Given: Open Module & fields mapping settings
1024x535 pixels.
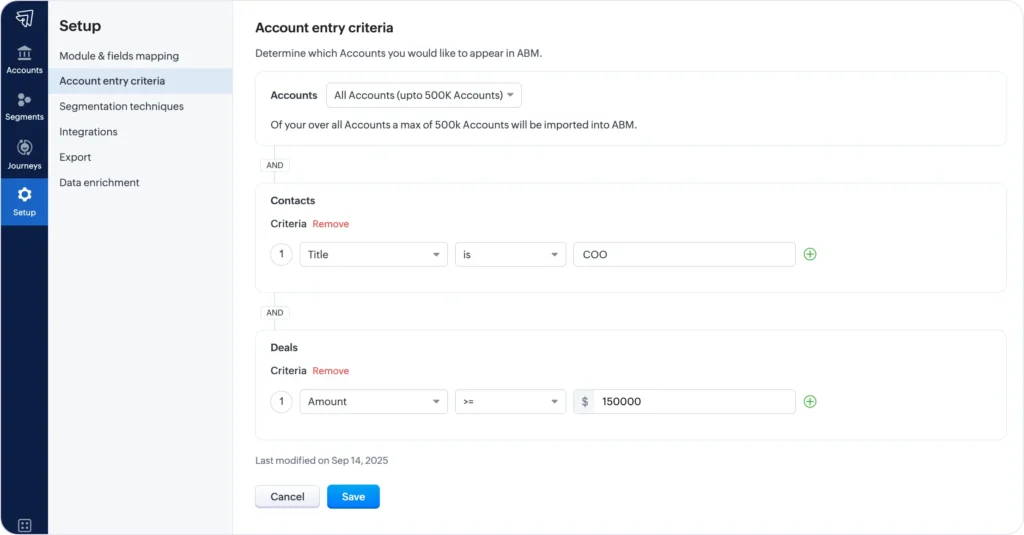Looking at the screenshot, I should point(119,56).
